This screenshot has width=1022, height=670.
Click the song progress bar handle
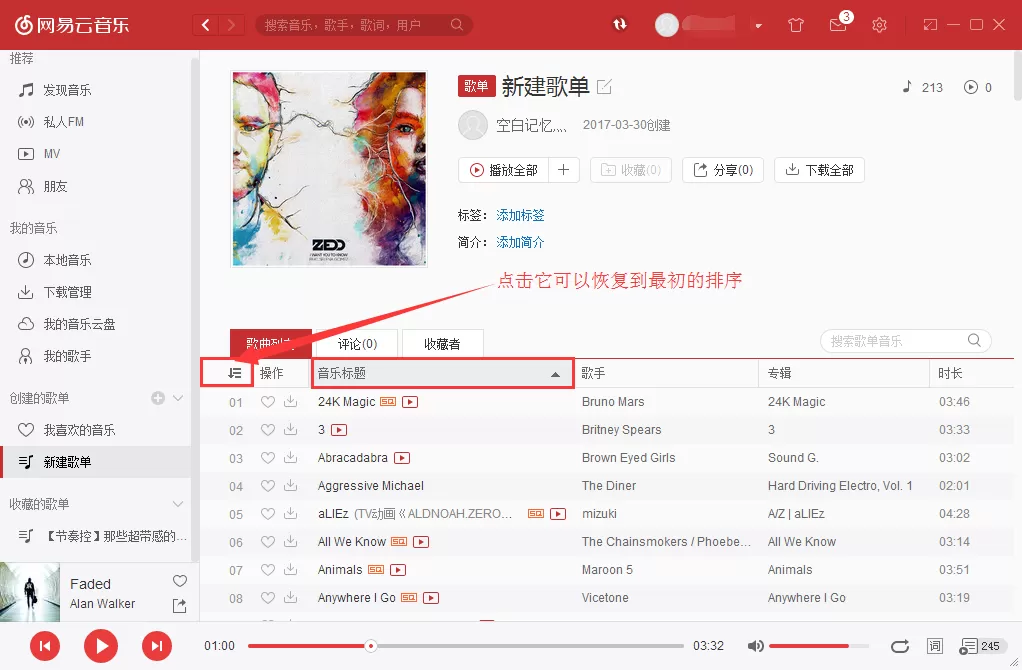pos(370,646)
